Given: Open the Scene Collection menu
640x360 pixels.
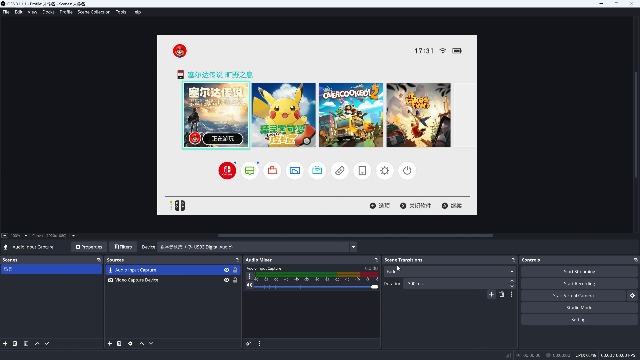Looking at the screenshot, I should click(x=94, y=12).
